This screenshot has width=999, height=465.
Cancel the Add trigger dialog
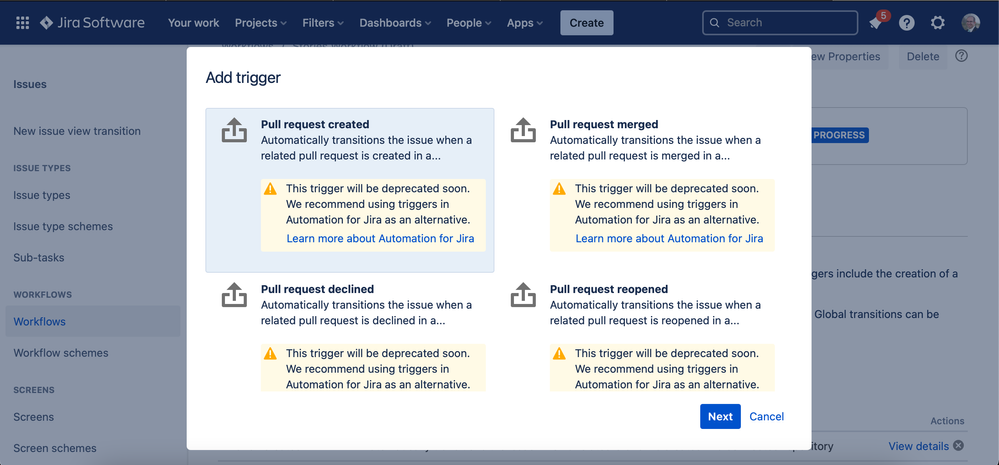[x=766, y=417]
